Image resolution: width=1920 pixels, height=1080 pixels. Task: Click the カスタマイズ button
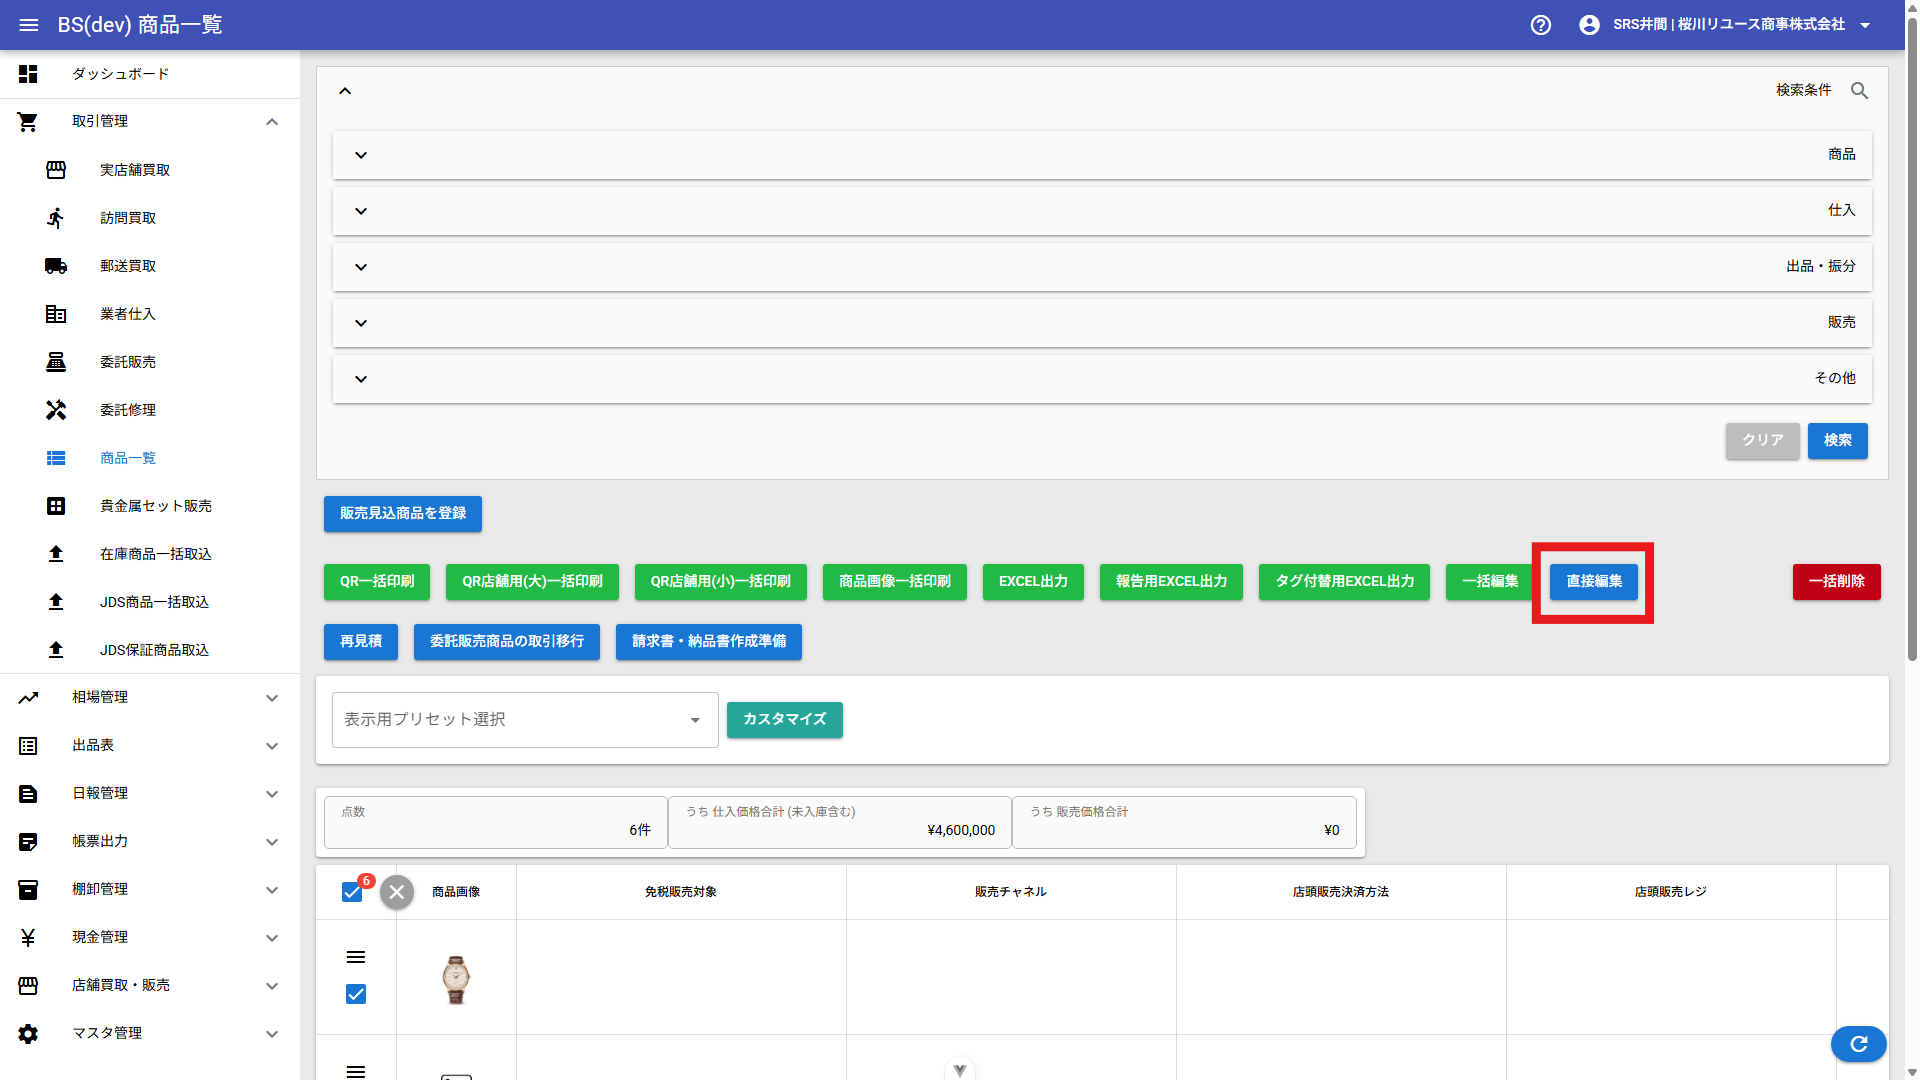(785, 720)
